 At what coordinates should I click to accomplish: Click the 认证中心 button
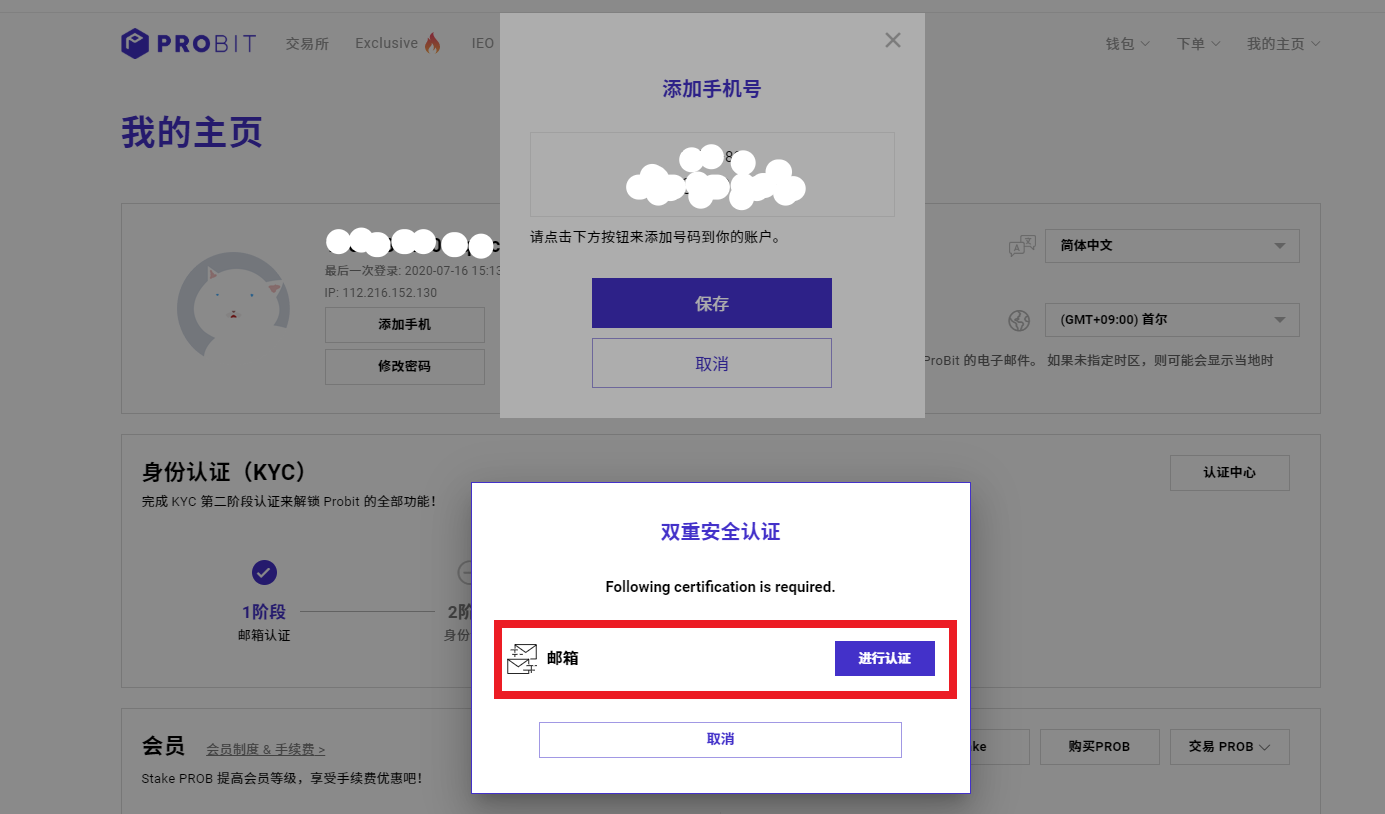[x=1229, y=473]
